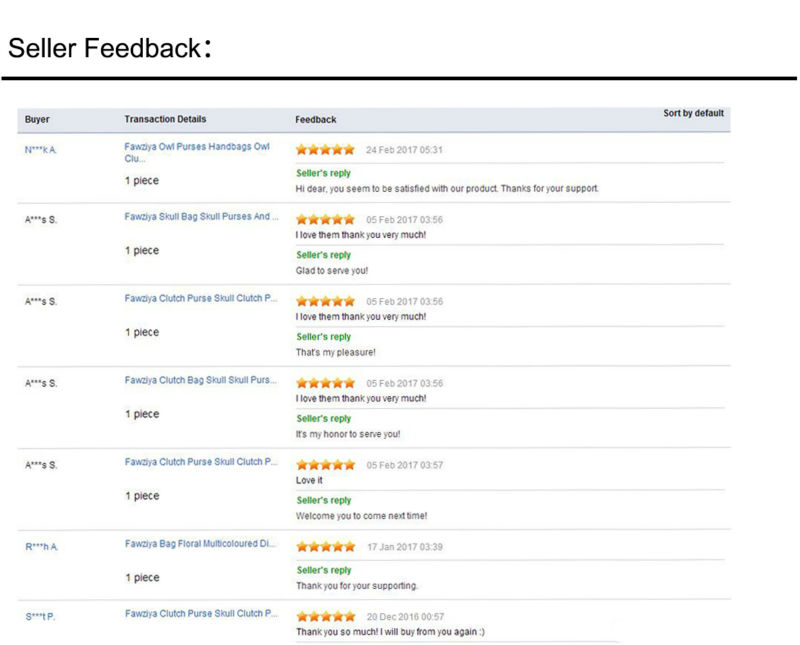Image resolution: width=800 pixels, height=645 pixels.
Task: Open Sort by default option
Action: click(x=693, y=114)
